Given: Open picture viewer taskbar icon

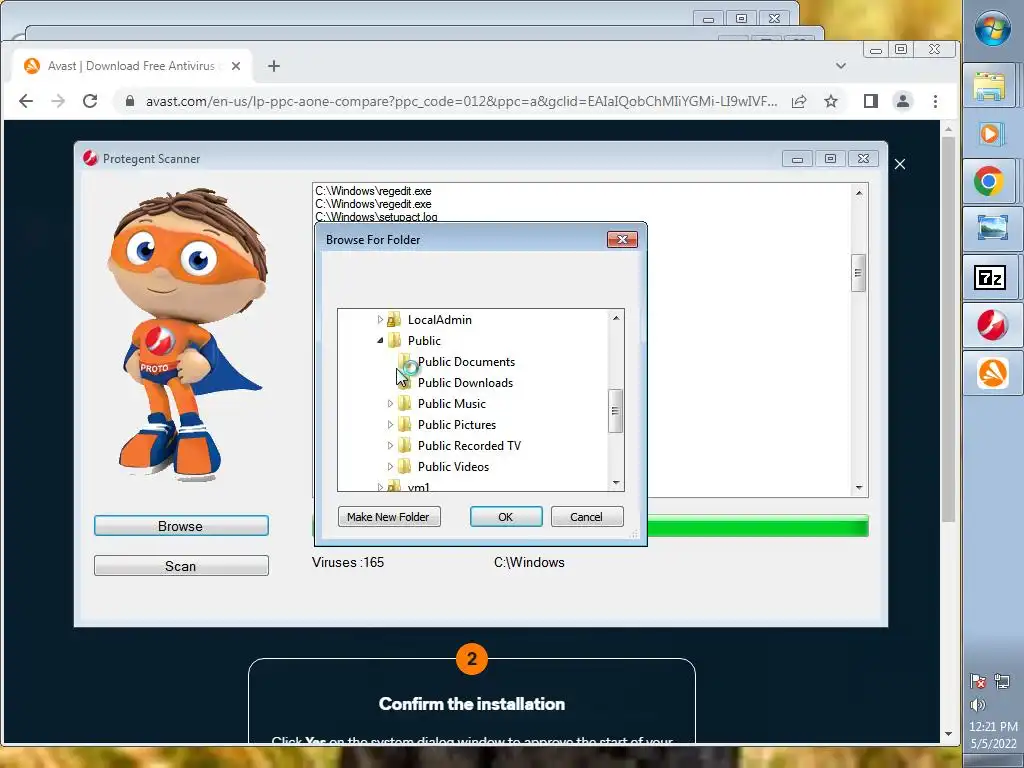Looking at the screenshot, I should [x=991, y=229].
